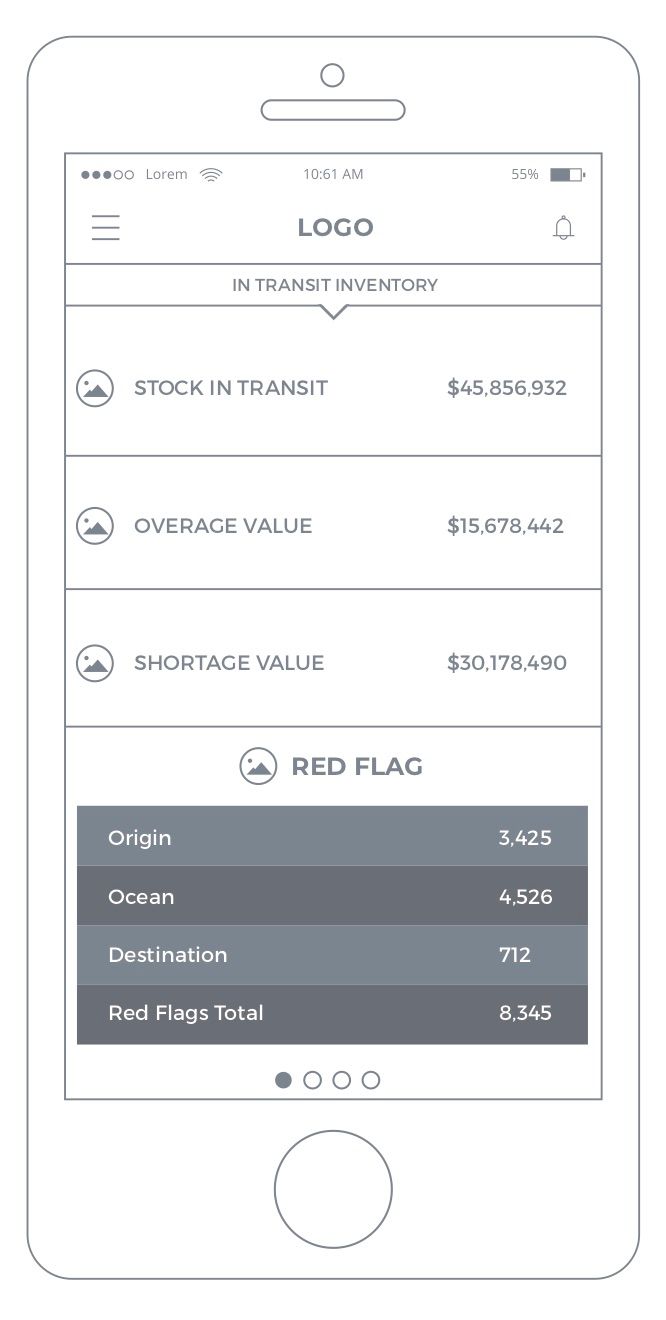Tap the Wi-Fi status icon
This screenshot has height=1320, width=666.
click(x=211, y=174)
